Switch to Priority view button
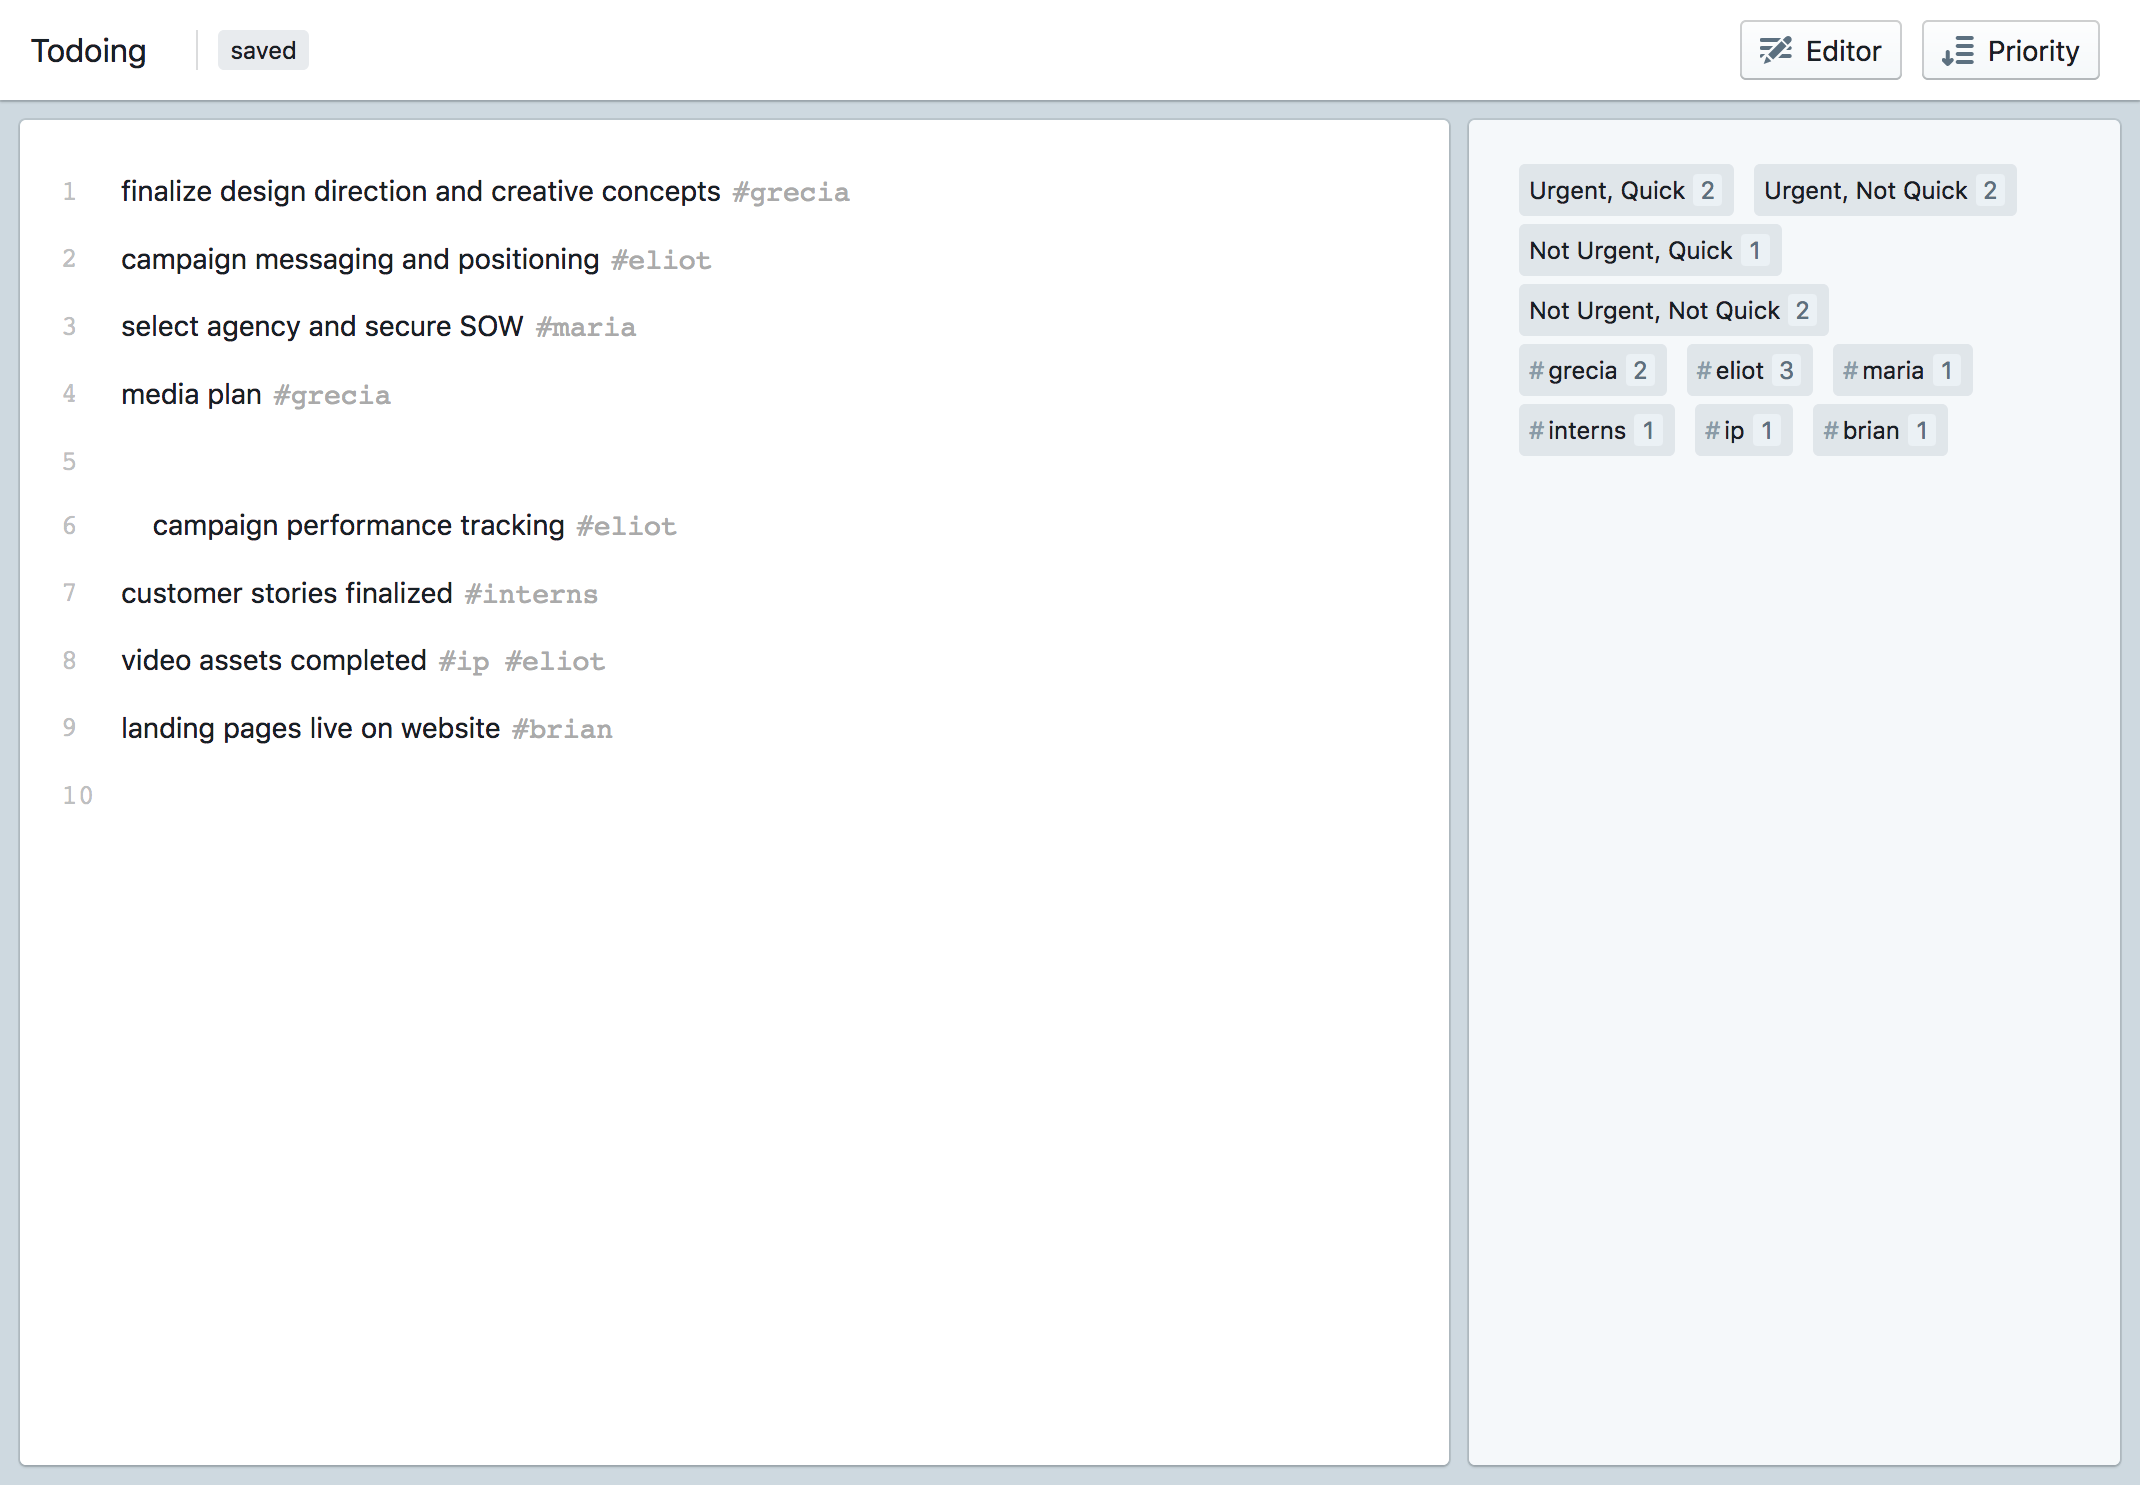The height and width of the screenshot is (1486, 2140). click(x=2010, y=50)
